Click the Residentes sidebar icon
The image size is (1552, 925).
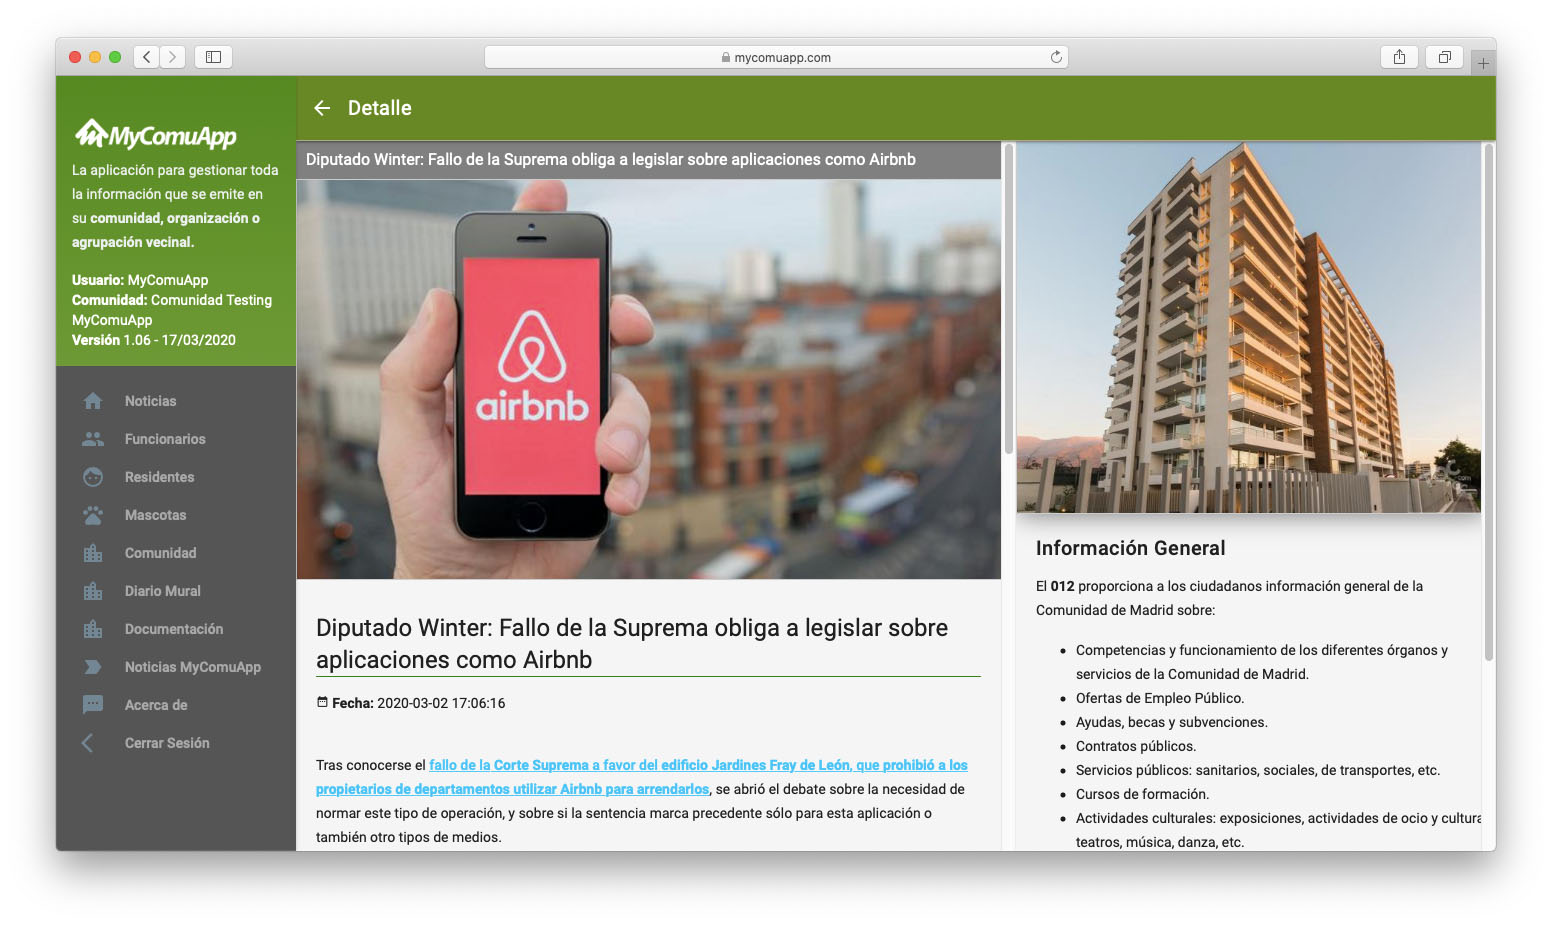[92, 476]
